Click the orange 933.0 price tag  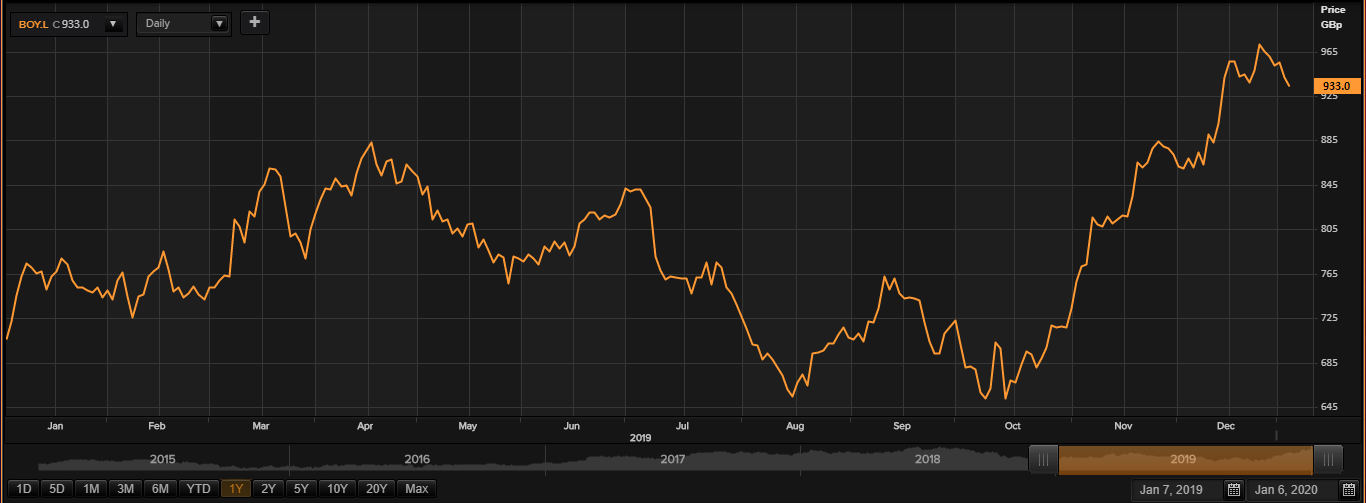(1337, 87)
